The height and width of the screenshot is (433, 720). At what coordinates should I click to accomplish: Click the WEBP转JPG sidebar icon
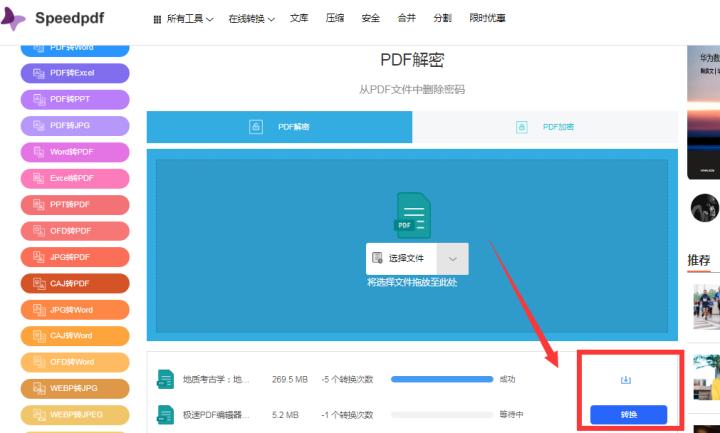(39, 388)
